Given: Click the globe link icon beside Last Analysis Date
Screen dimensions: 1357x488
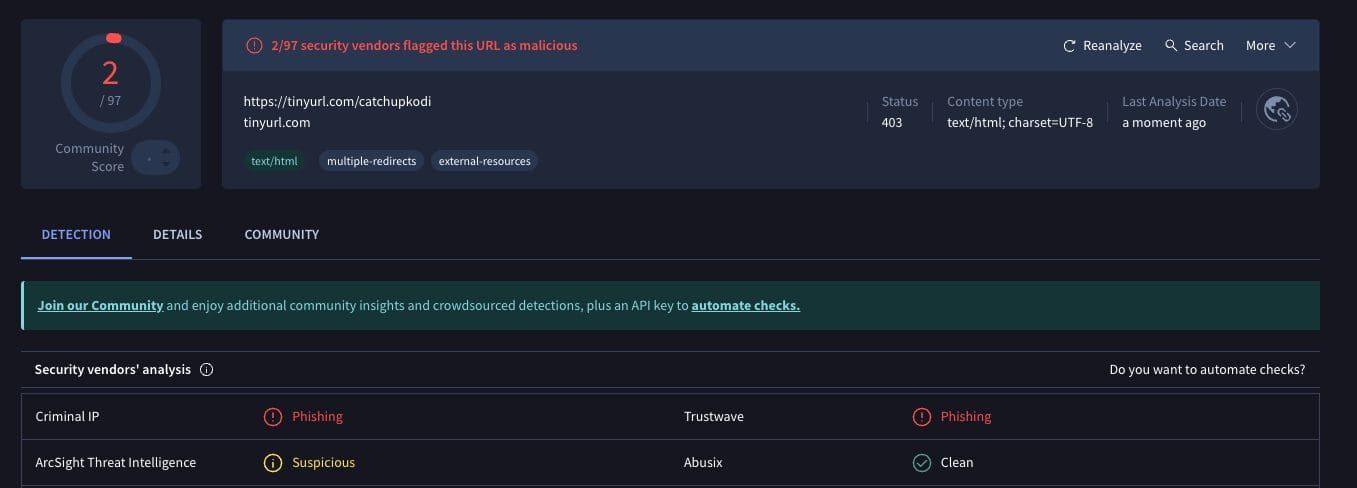Looking at the screenshot, I should (1278, 110).
